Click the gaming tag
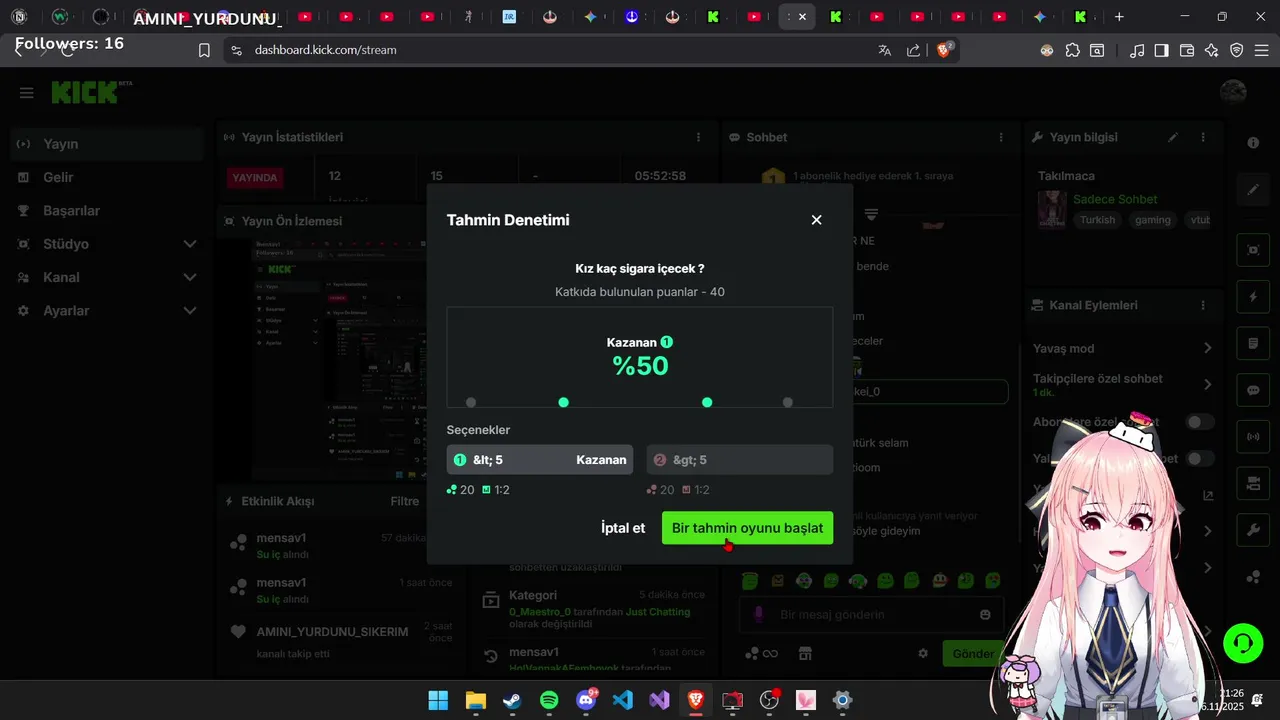 [1152, 220]
